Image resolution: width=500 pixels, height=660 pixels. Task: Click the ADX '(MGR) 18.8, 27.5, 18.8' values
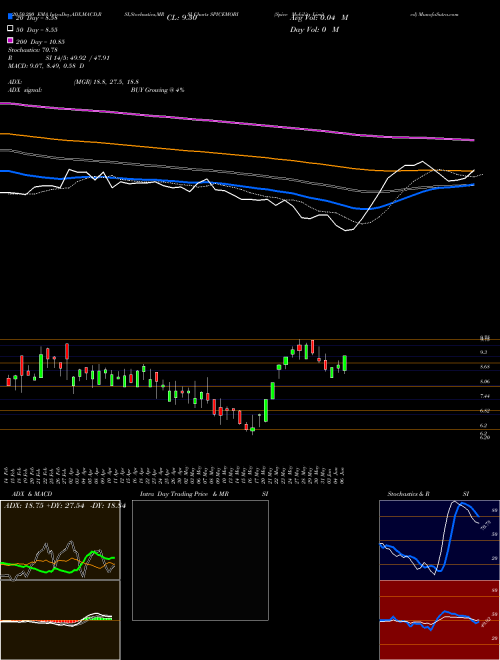point(106,82)
